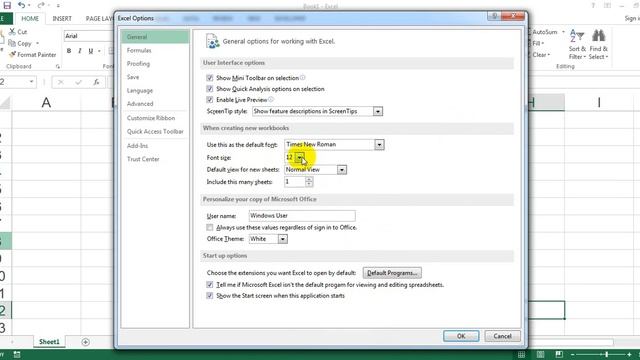Open Office Theme dropdown
The image size is (640, 360).
coord(282,239)
